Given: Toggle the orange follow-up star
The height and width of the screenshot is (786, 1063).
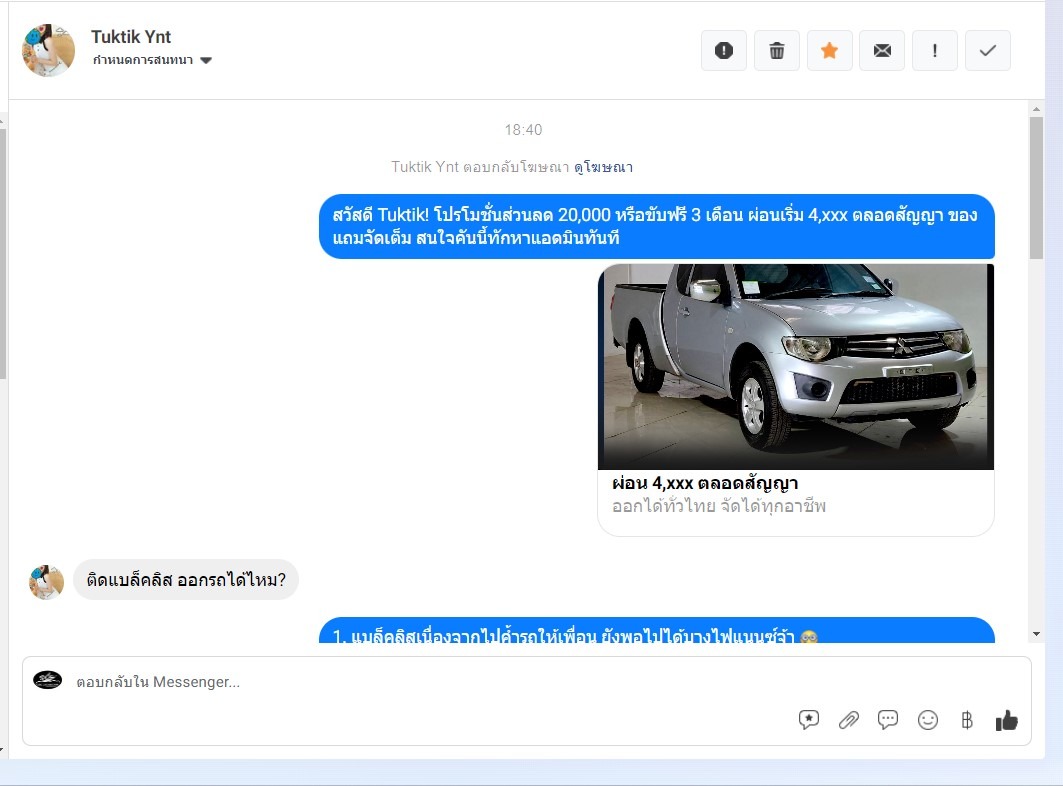Looking at the screenshot, I should click(829, 51).
